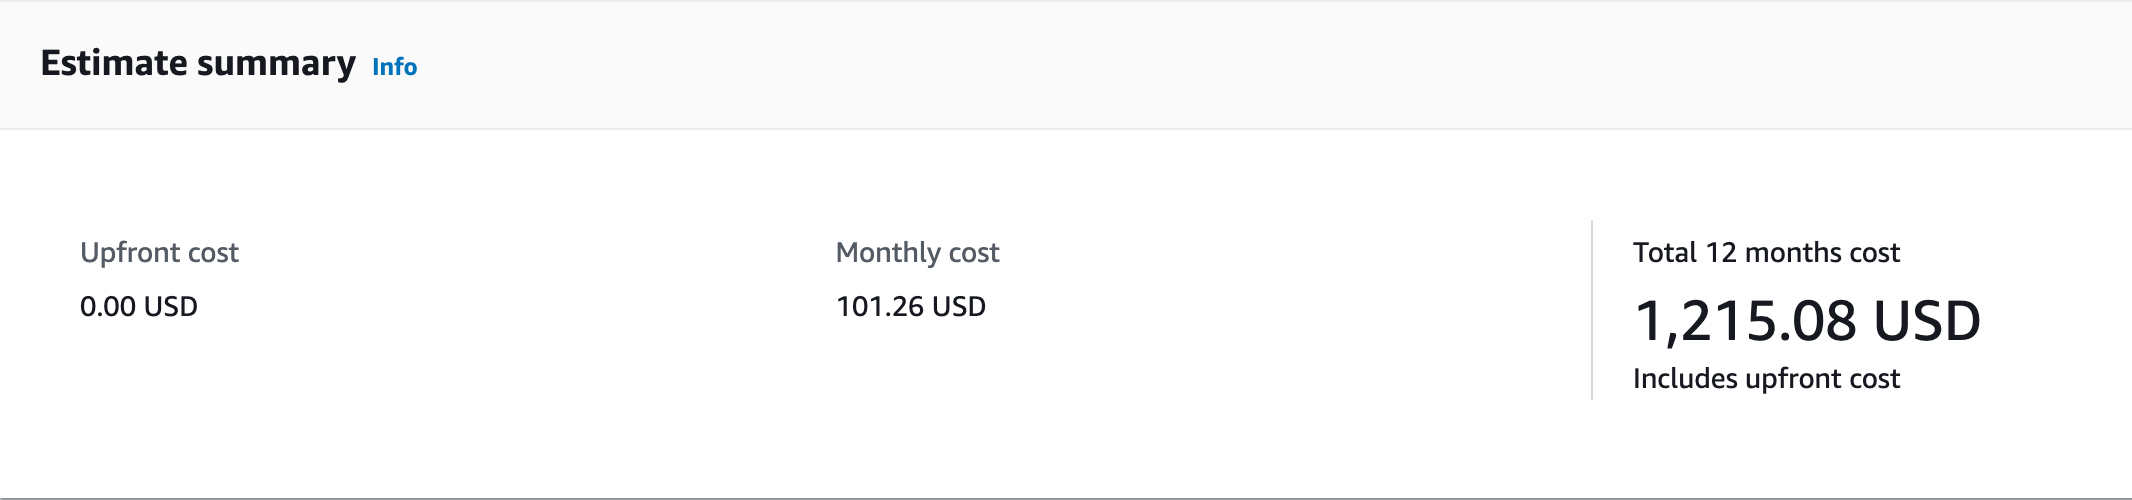Click the word Estimate in the heading
This screenshot has height=500, width=2132.
(x=114, y=63)
